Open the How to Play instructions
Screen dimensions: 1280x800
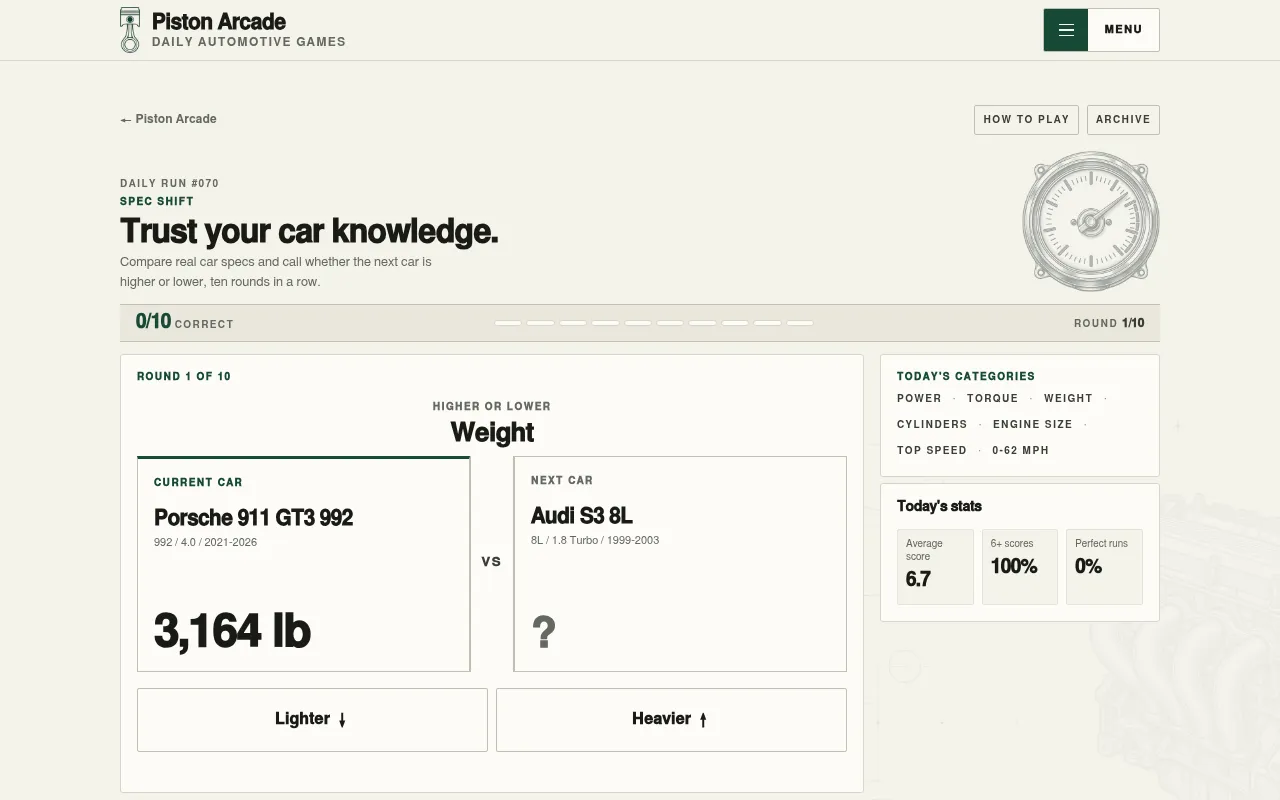(x=1026, y=119)
